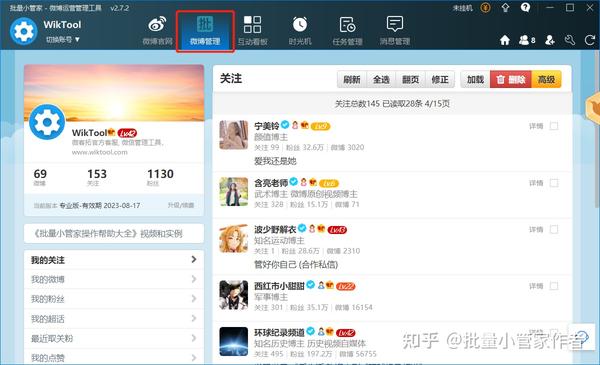
Task: Expand the 最近取关粉 sidebar item
Action: [114, 338]
